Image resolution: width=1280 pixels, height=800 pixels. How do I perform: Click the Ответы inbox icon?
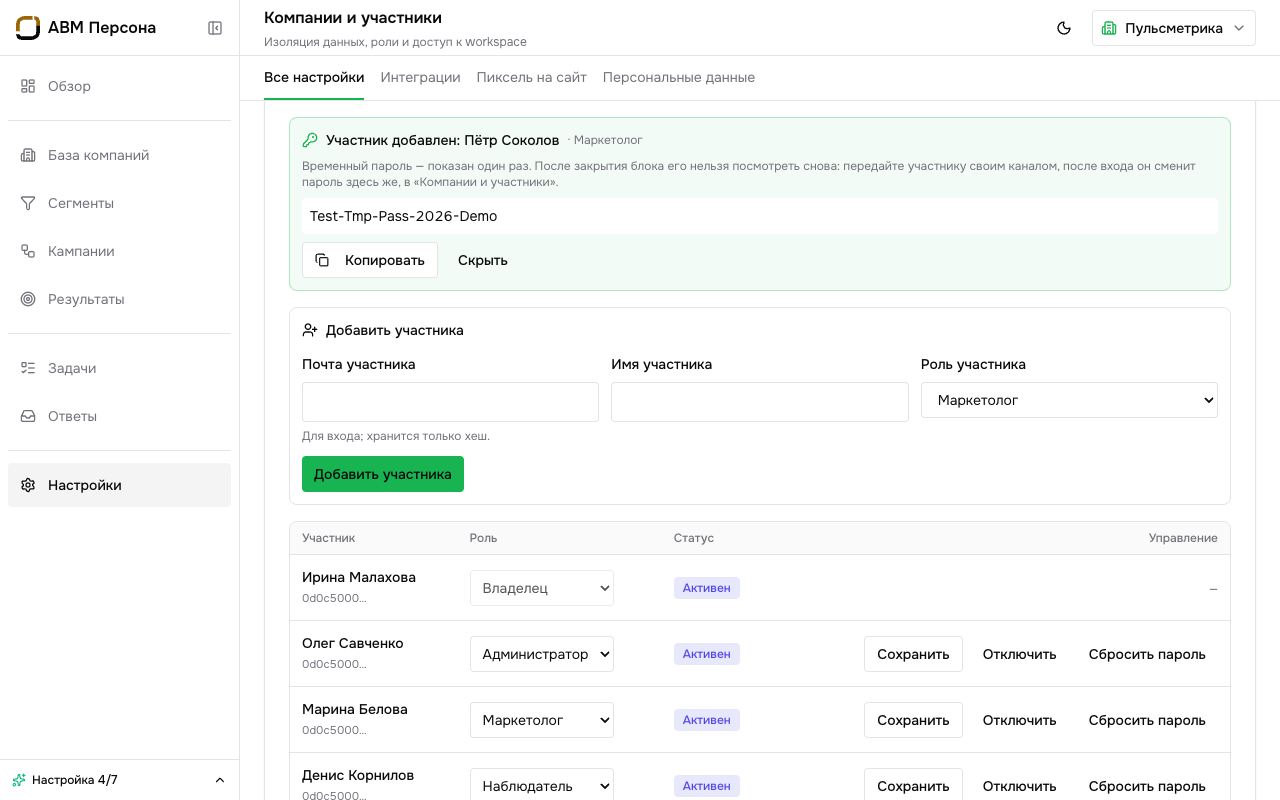pyautogui.click(x=28, y=416)
